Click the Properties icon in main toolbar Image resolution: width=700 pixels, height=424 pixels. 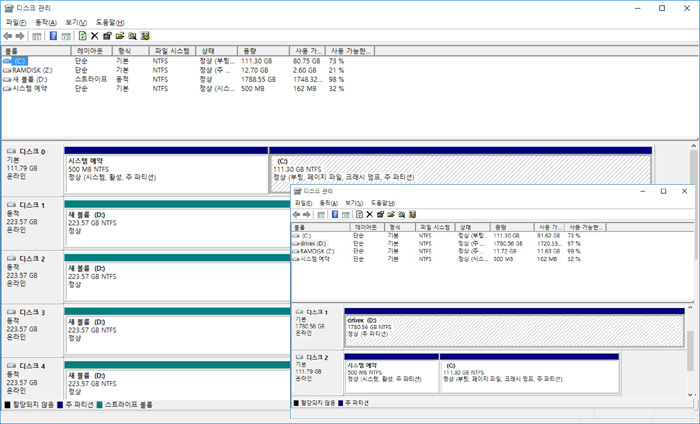coord(107,35)
